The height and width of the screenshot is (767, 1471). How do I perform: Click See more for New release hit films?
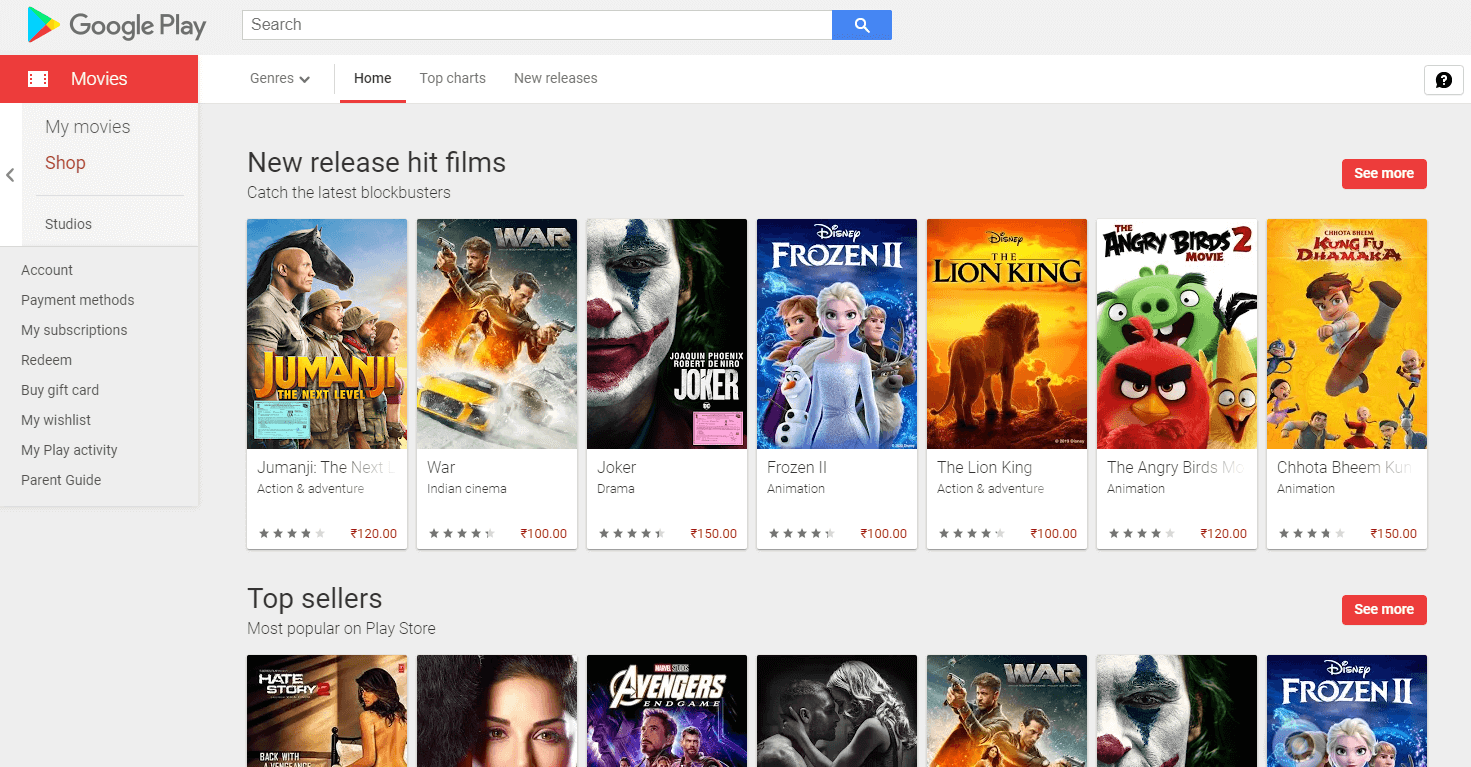1384,173
